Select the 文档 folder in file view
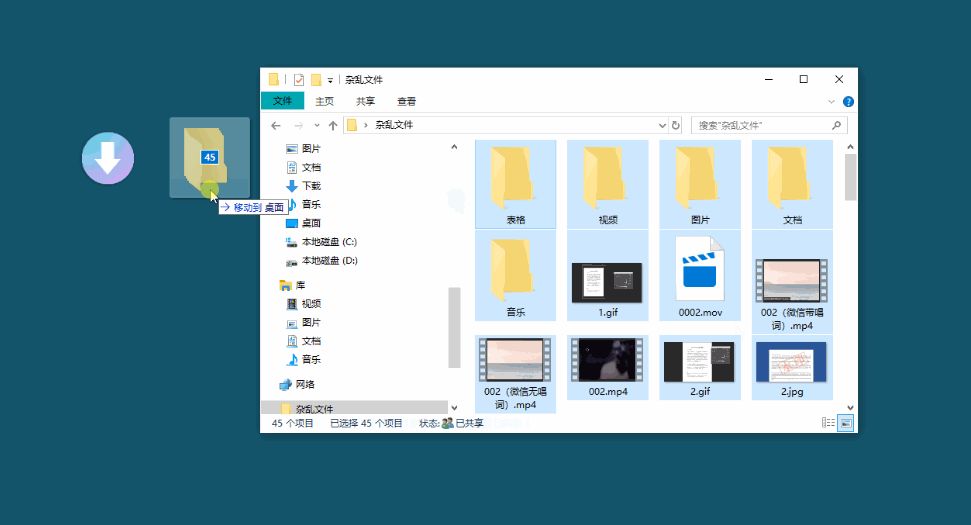This screenshot has height=525, width=971. tap(792, 184)
